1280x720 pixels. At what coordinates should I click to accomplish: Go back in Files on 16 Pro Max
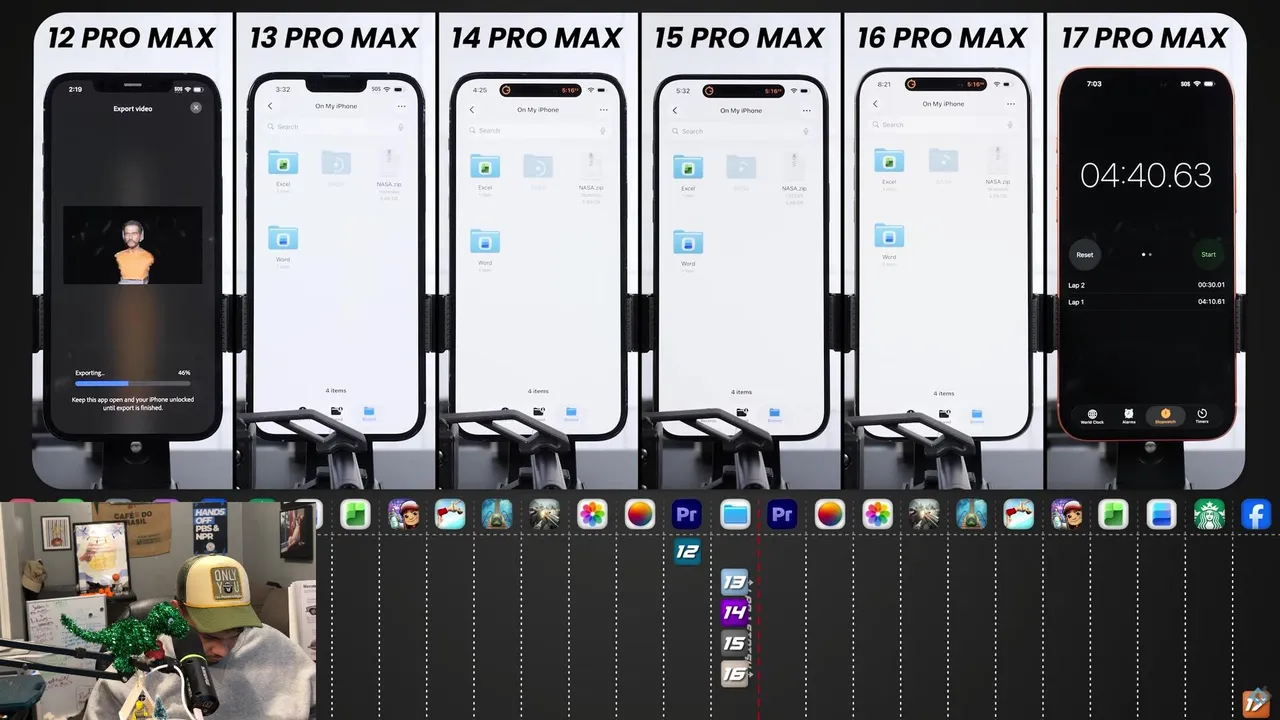pos(876,104)
